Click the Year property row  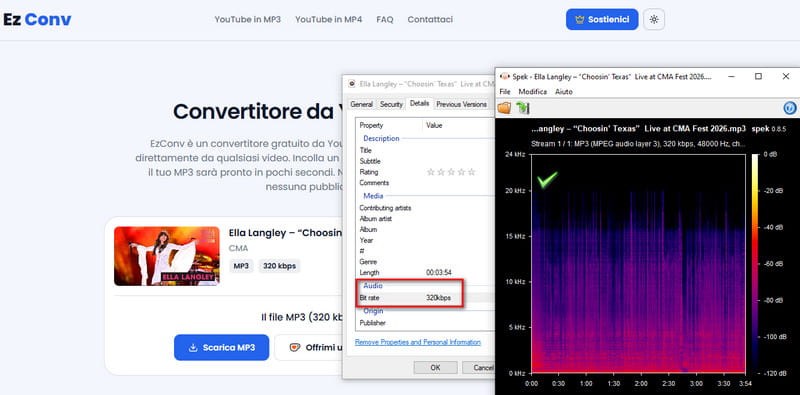tap(425, 240)
